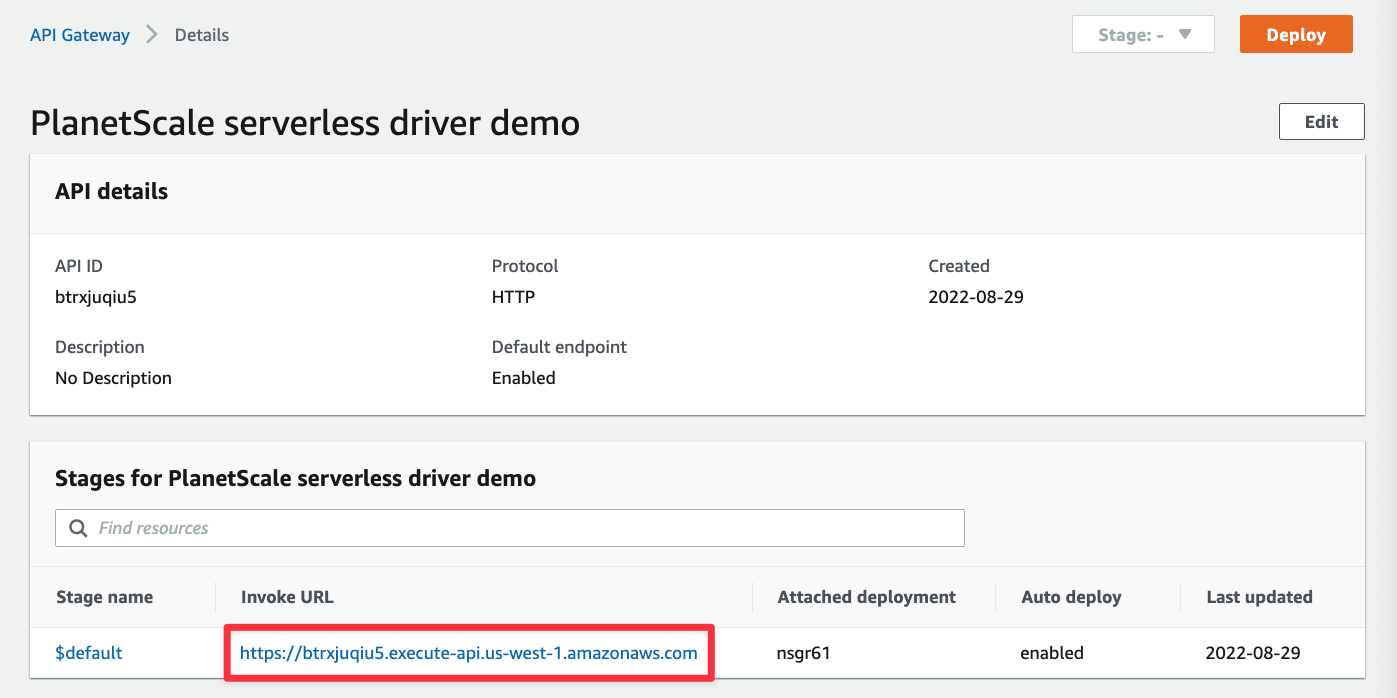Focus the Find resources search field
The height and width of the screenshot is (698, 1397).
point(510,528)
